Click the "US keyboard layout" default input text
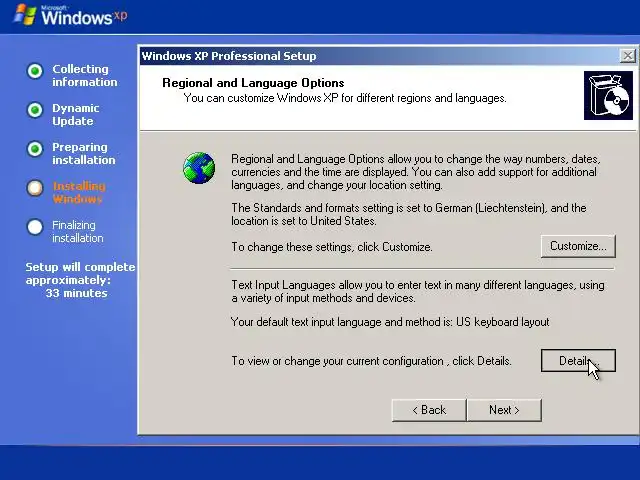 click(x=502, y=322)
